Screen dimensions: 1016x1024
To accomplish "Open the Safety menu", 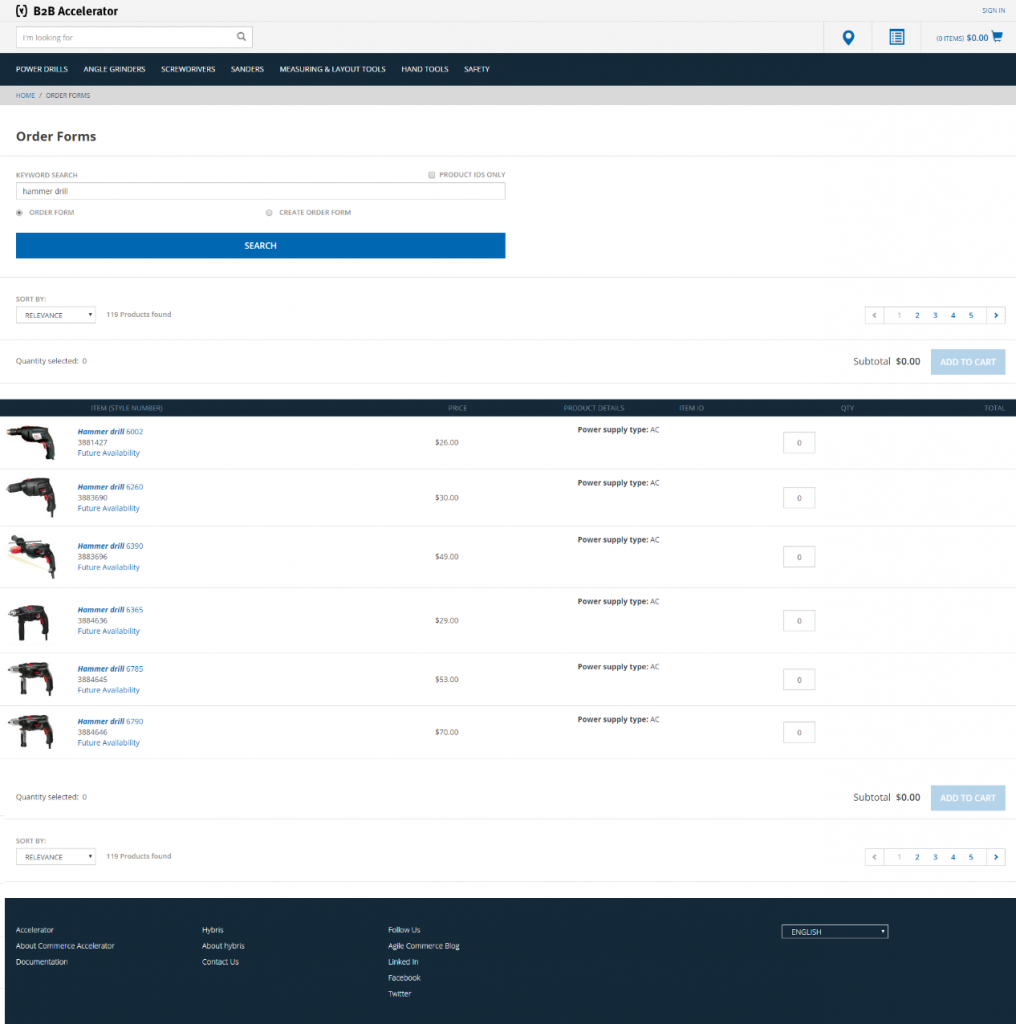I will point(477,69).
